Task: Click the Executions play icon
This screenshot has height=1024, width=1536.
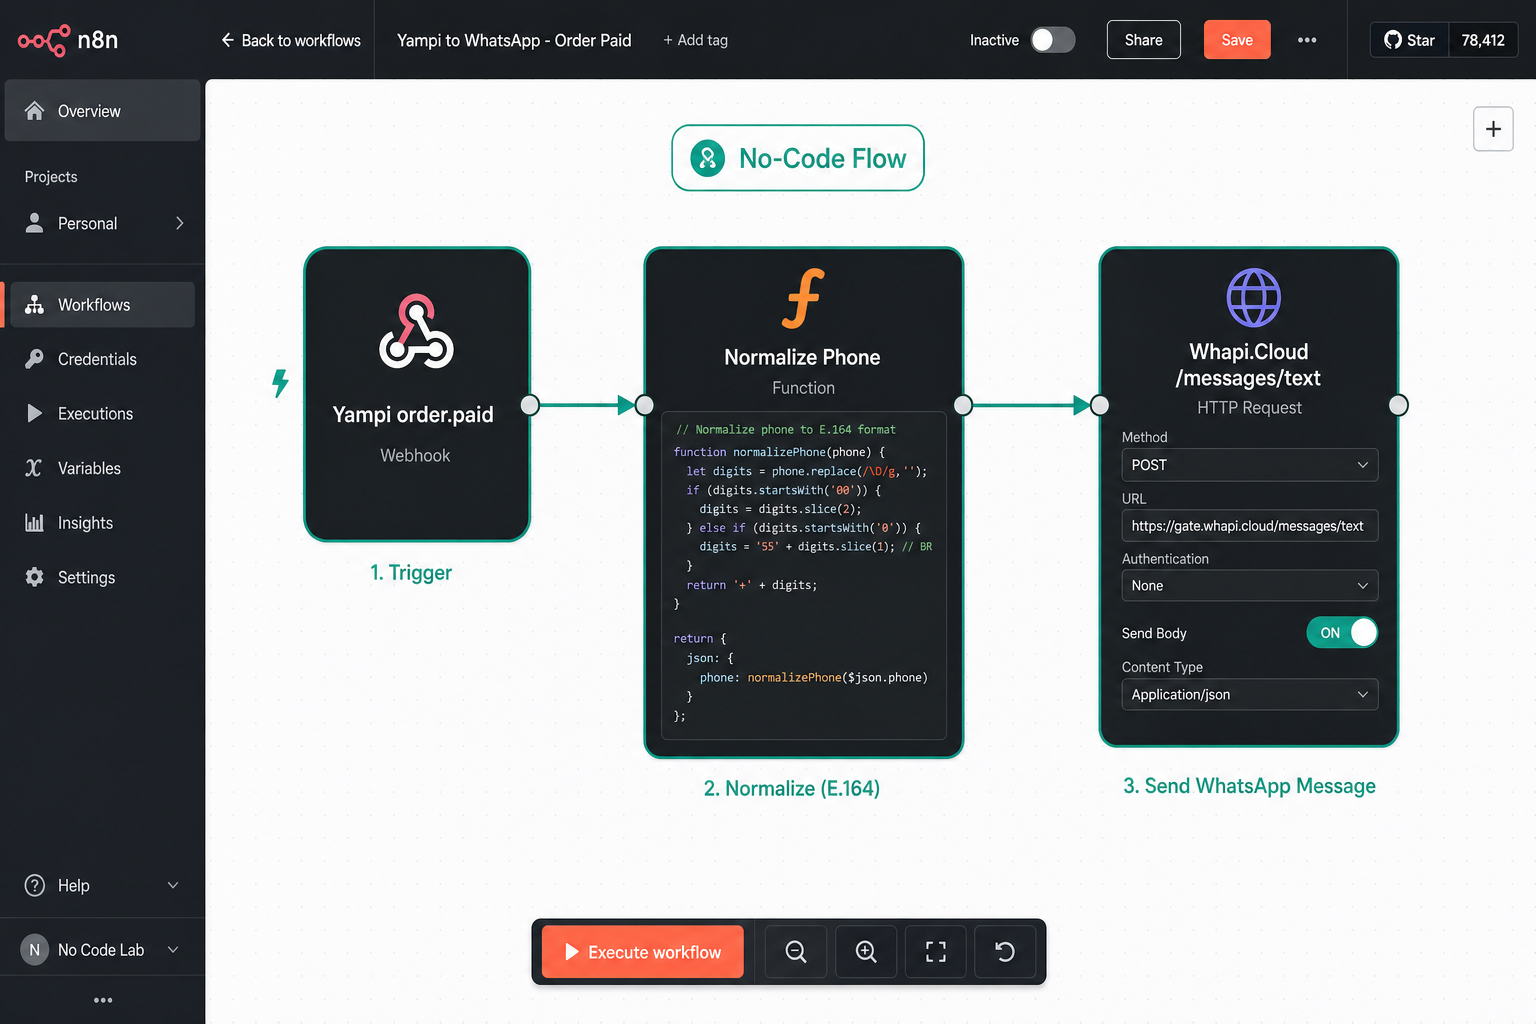Action: coord(35,413)
